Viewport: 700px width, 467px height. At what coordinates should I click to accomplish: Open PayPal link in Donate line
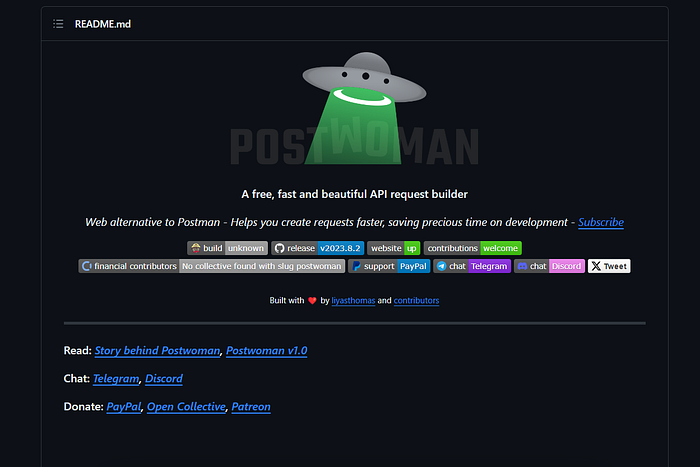pos(124,407)
